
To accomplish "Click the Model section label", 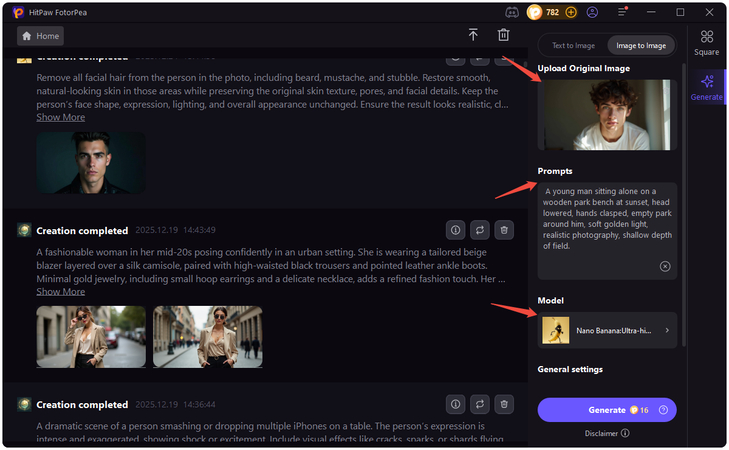I will [x=551, y=301].
